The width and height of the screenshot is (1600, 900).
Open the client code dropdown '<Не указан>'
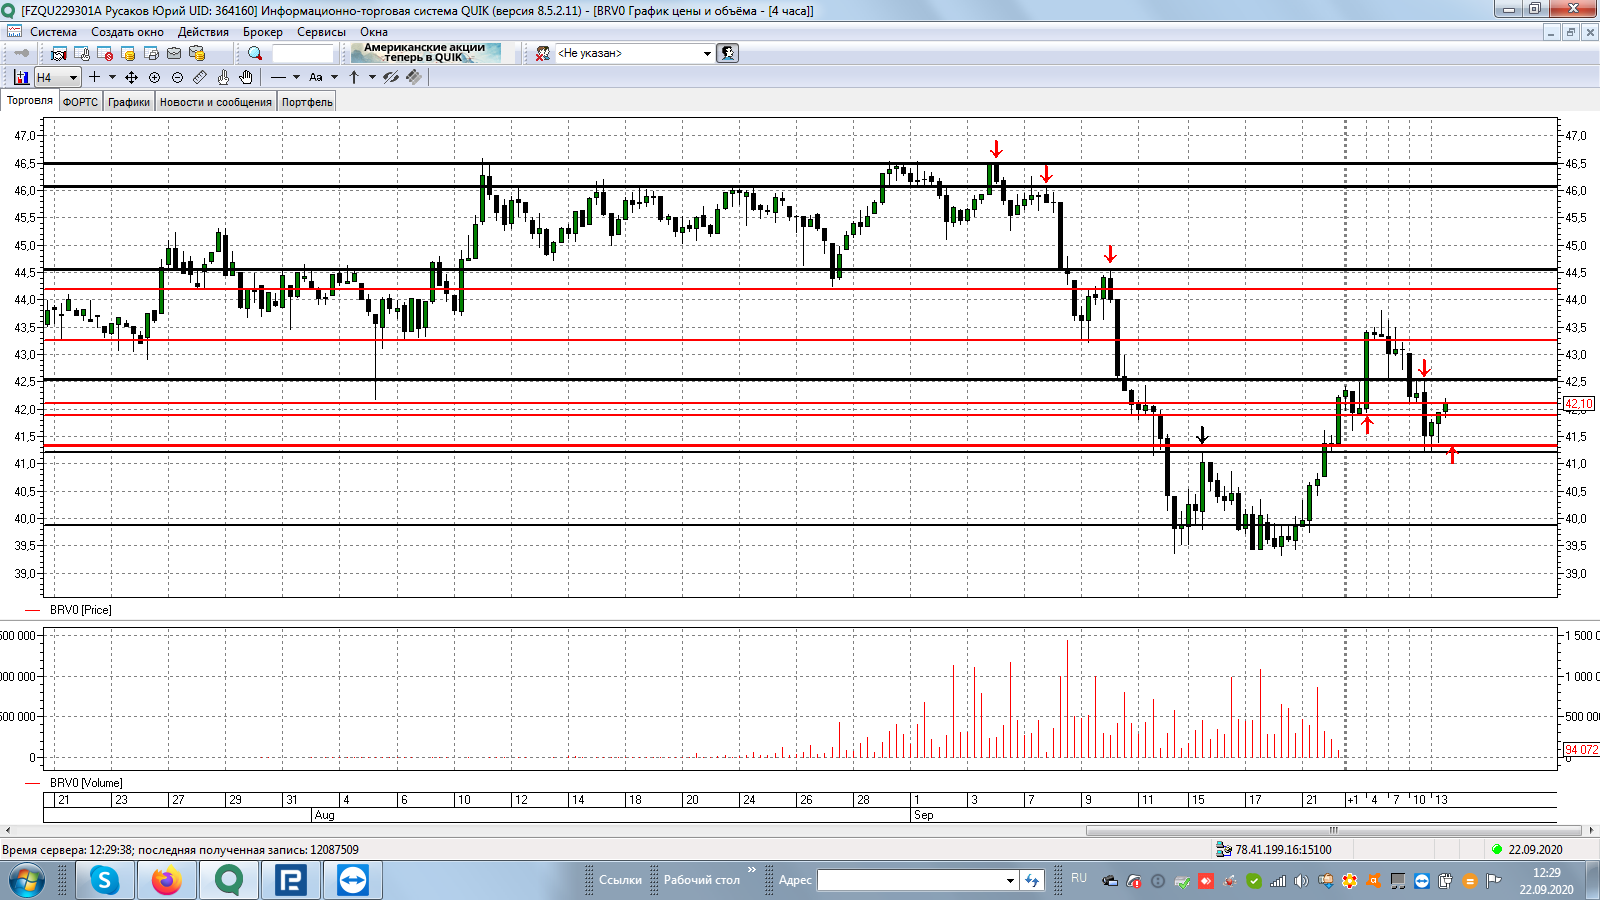635,53
